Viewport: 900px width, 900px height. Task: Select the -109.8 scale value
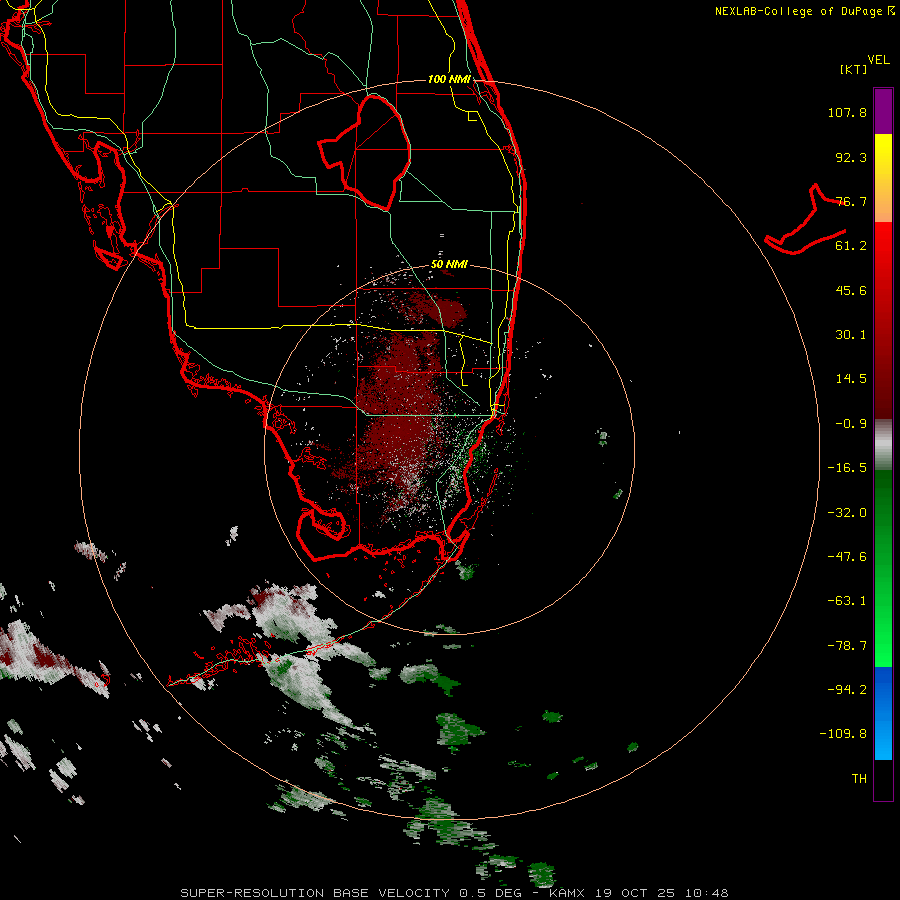coord(843,734)
